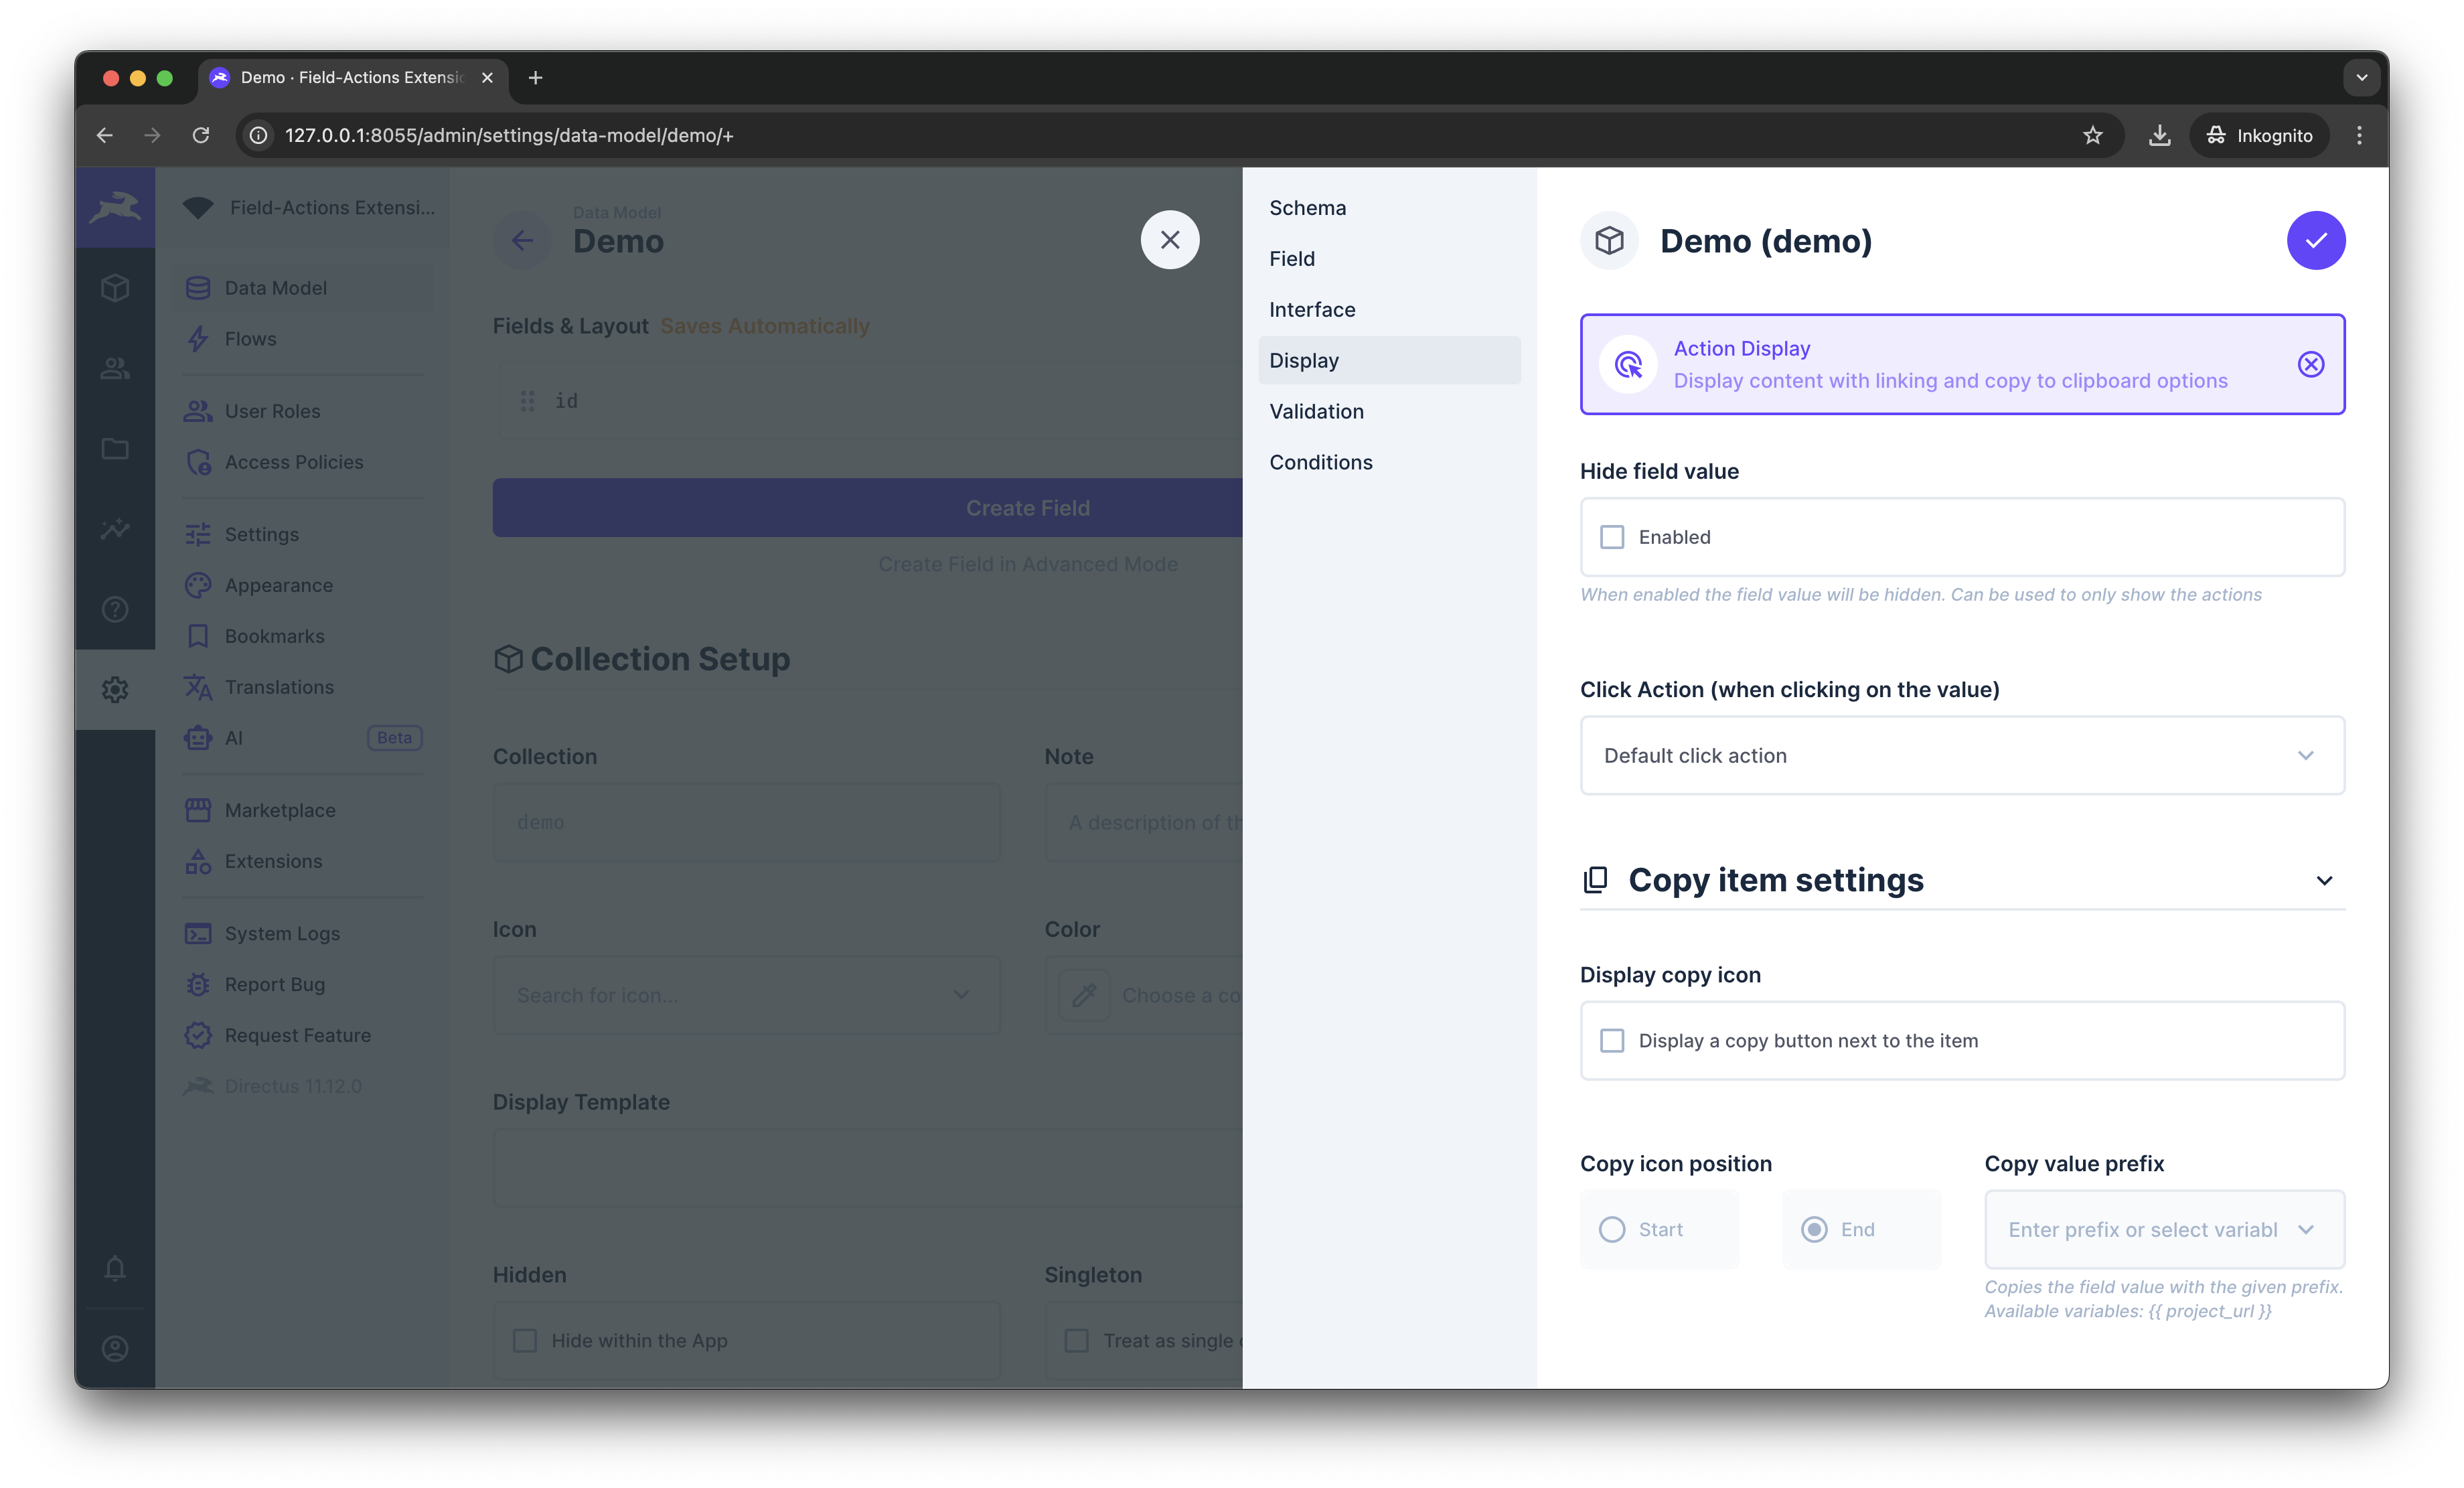
Task: Open the Default click action dropdown
Action: [x=1961, y=756]
